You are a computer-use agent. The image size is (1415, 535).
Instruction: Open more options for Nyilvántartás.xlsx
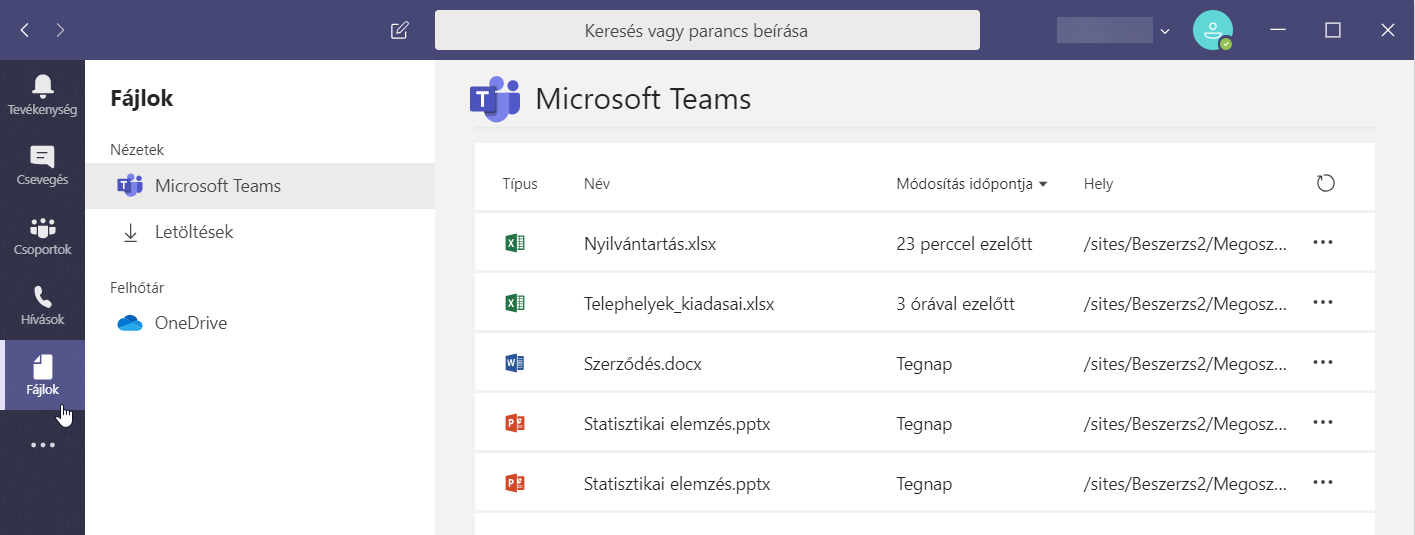1323,243
